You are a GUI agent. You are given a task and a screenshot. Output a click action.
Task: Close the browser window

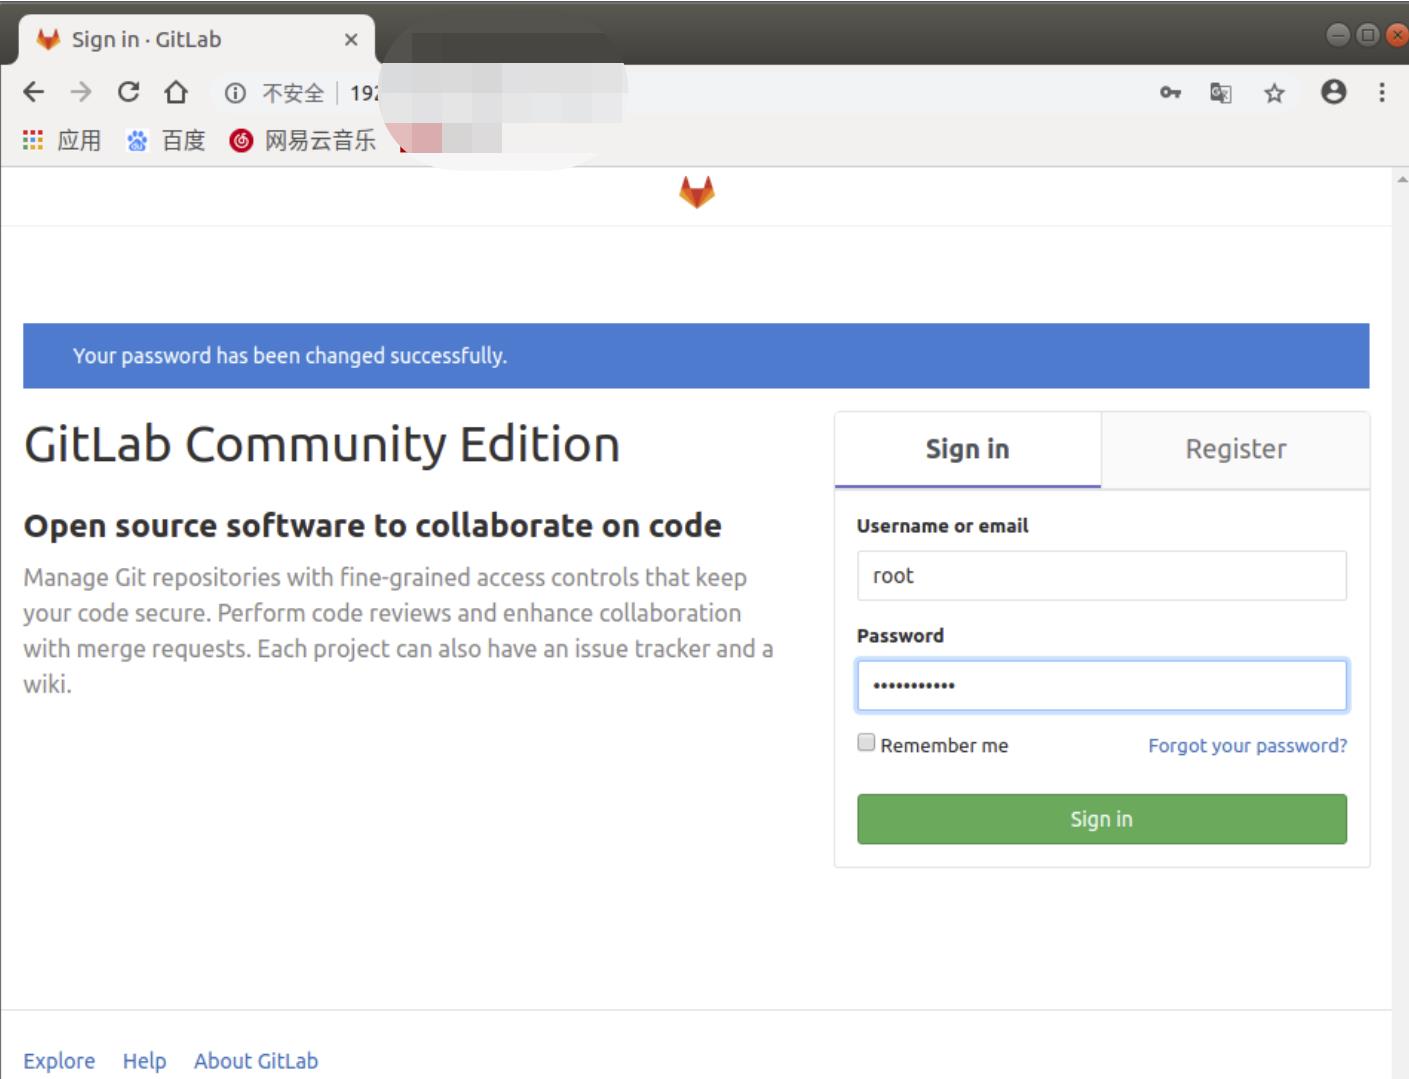(x=1397, y=35)
